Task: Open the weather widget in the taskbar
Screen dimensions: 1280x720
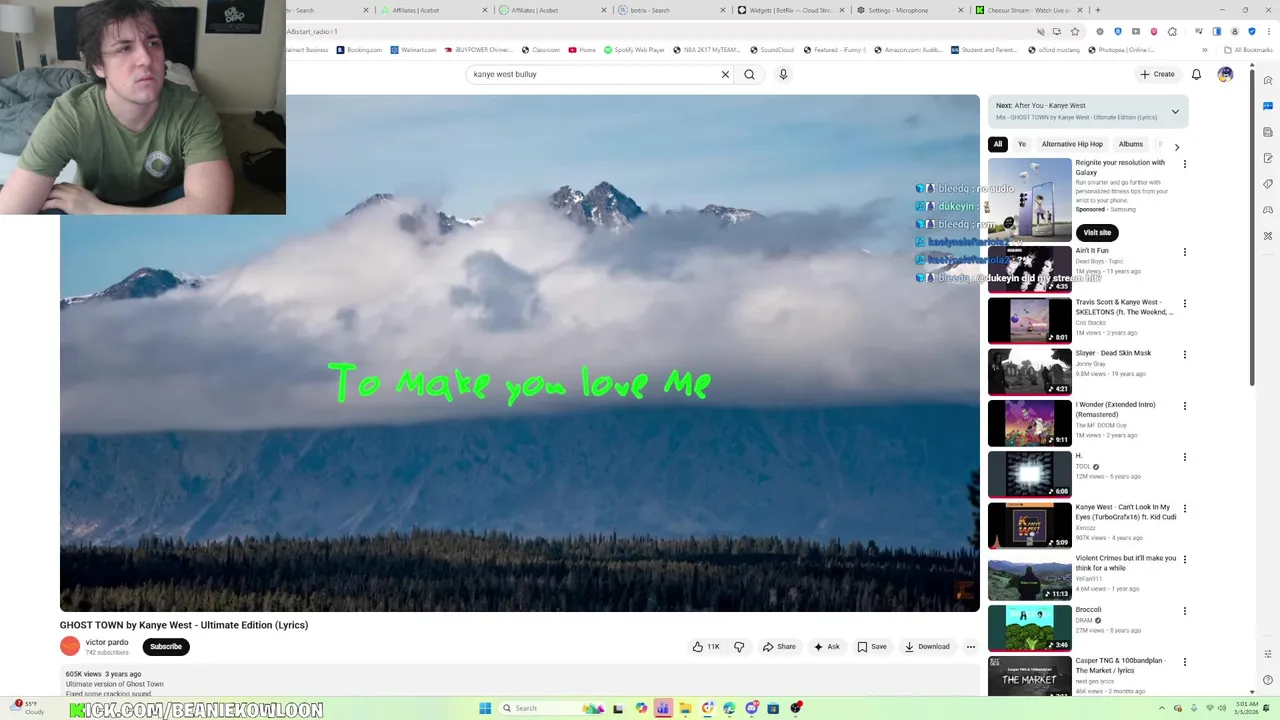Action: 28,707
